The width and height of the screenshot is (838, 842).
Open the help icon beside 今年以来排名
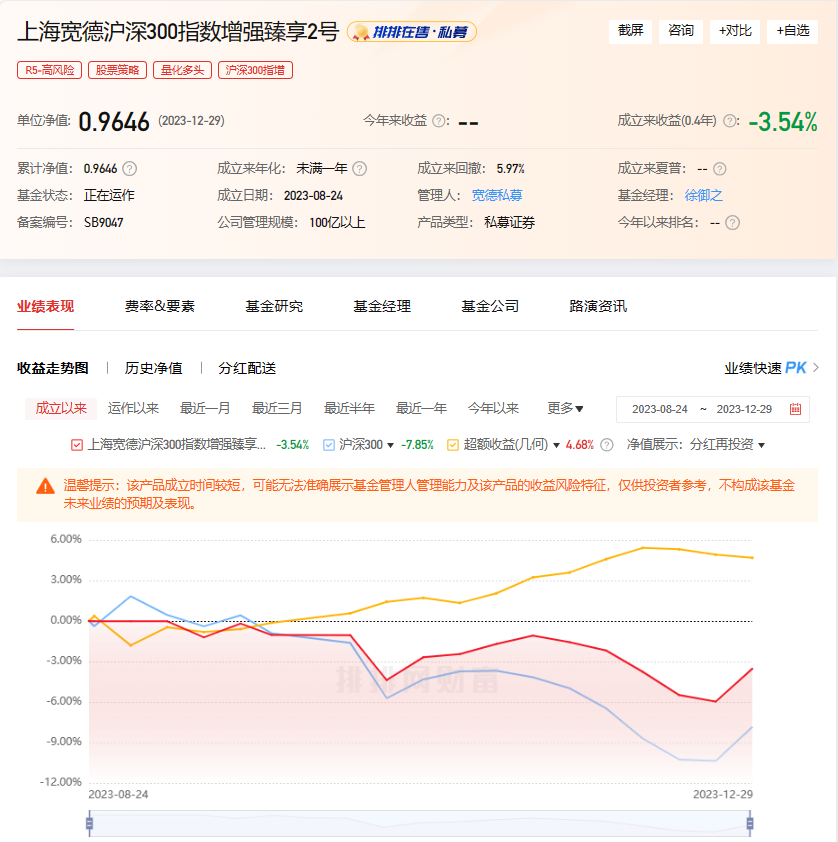coord(733,222)
